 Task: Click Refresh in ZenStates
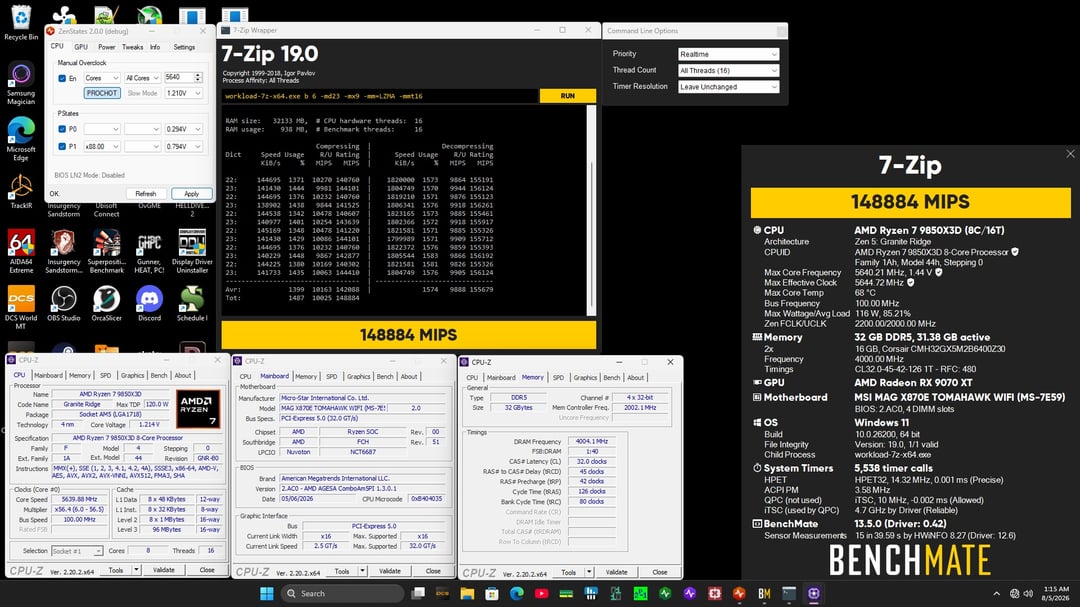point(145,194)
